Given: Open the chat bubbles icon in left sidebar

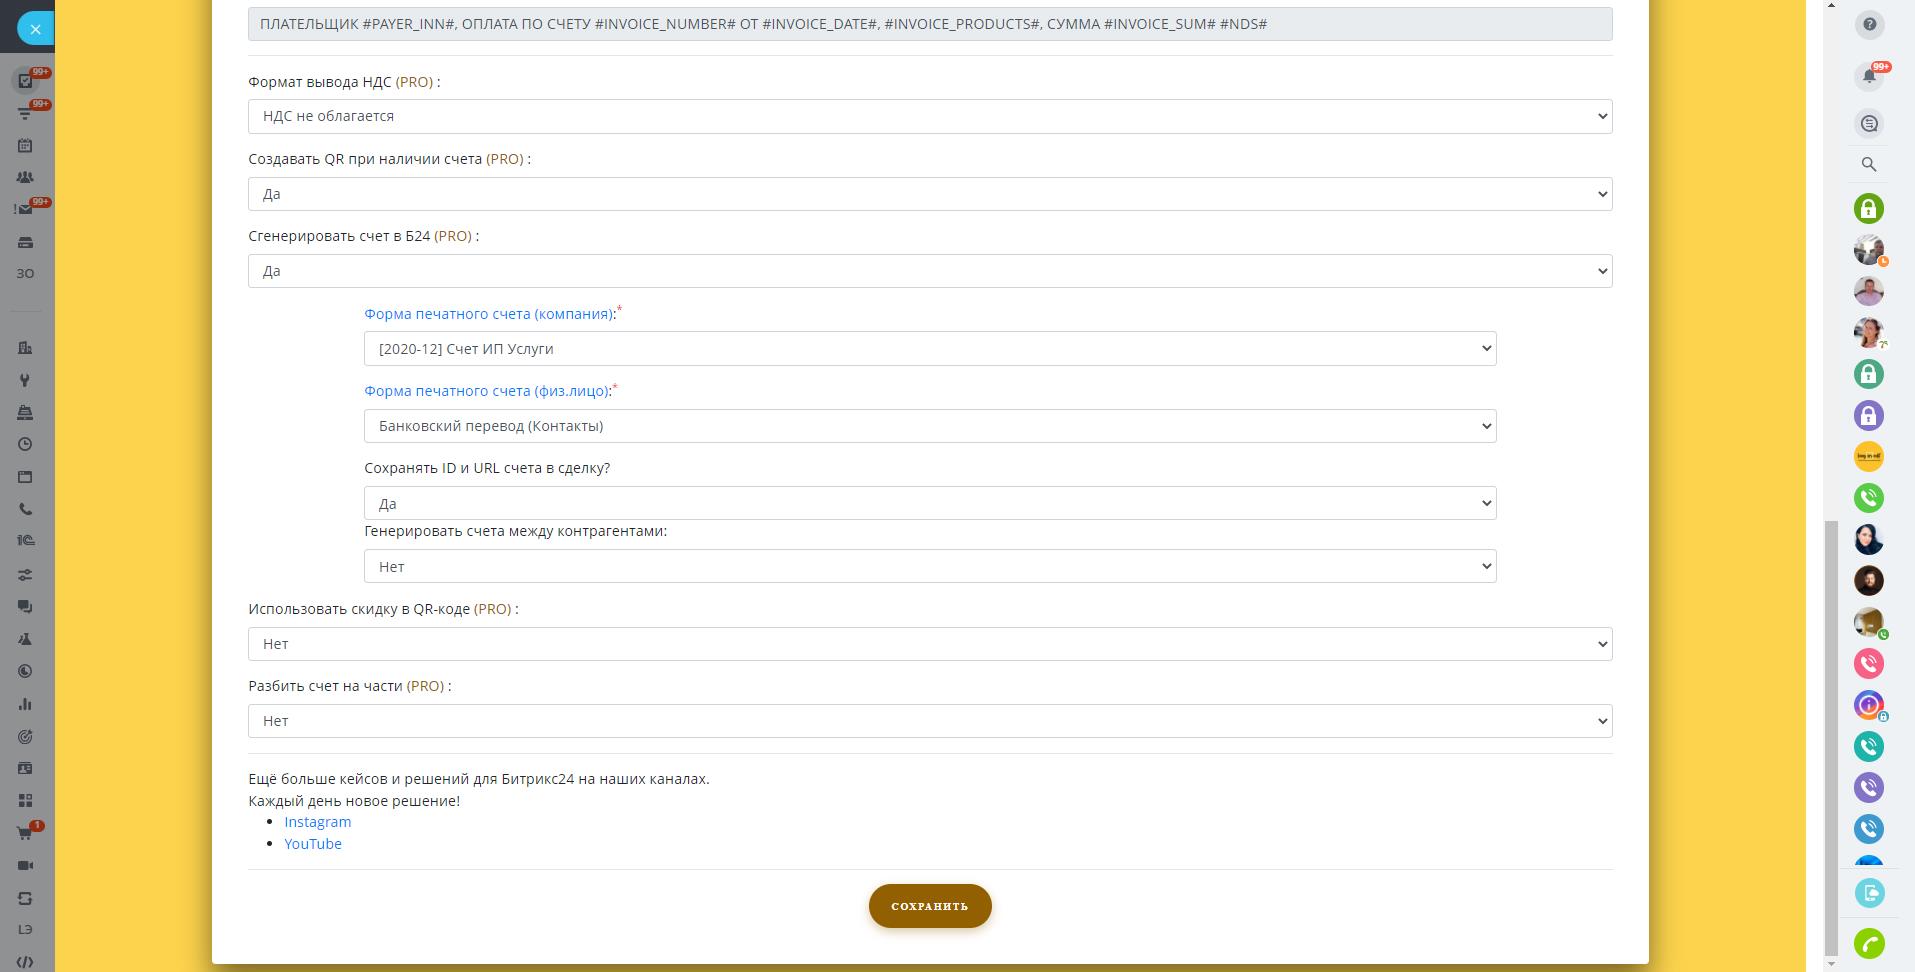Looking at the screenshot, I should (x=25, y=606).
